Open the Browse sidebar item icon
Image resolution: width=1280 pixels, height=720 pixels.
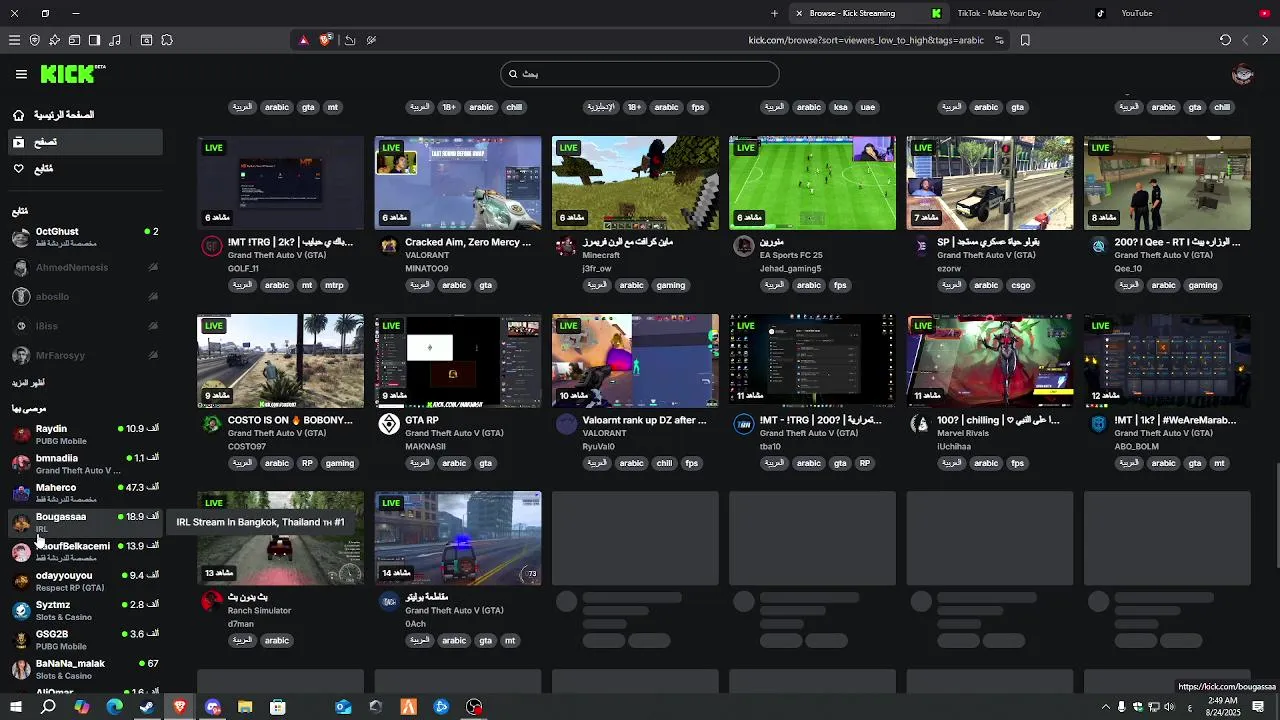tap(18, 142)
